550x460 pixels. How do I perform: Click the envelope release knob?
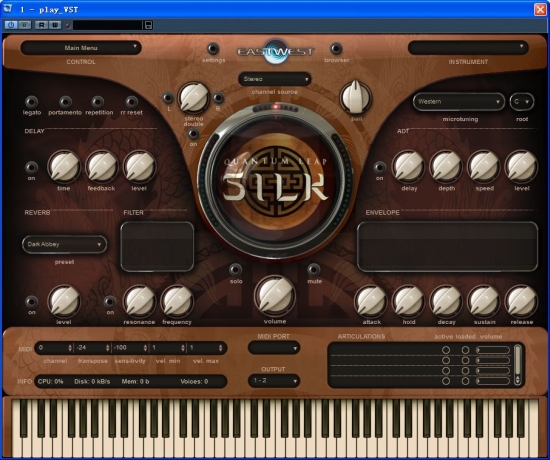[522, 301]
